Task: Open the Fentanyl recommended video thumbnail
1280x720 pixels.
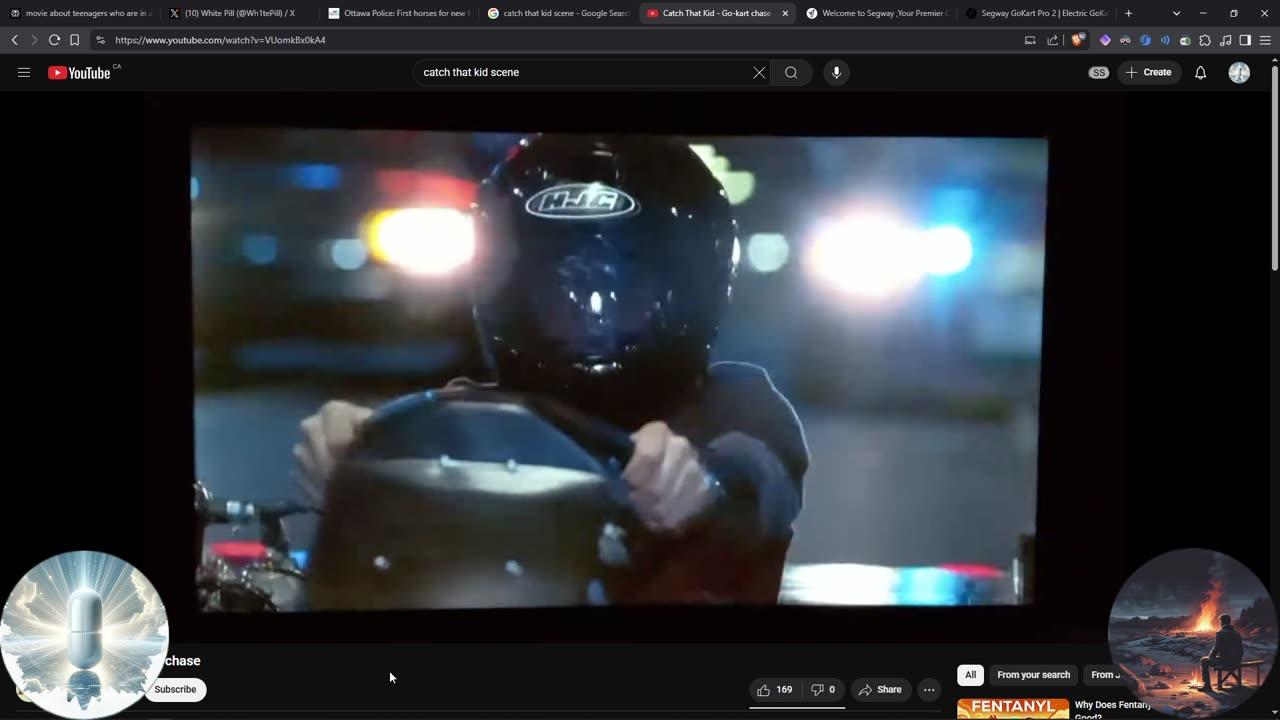Action: point(1012,709)
